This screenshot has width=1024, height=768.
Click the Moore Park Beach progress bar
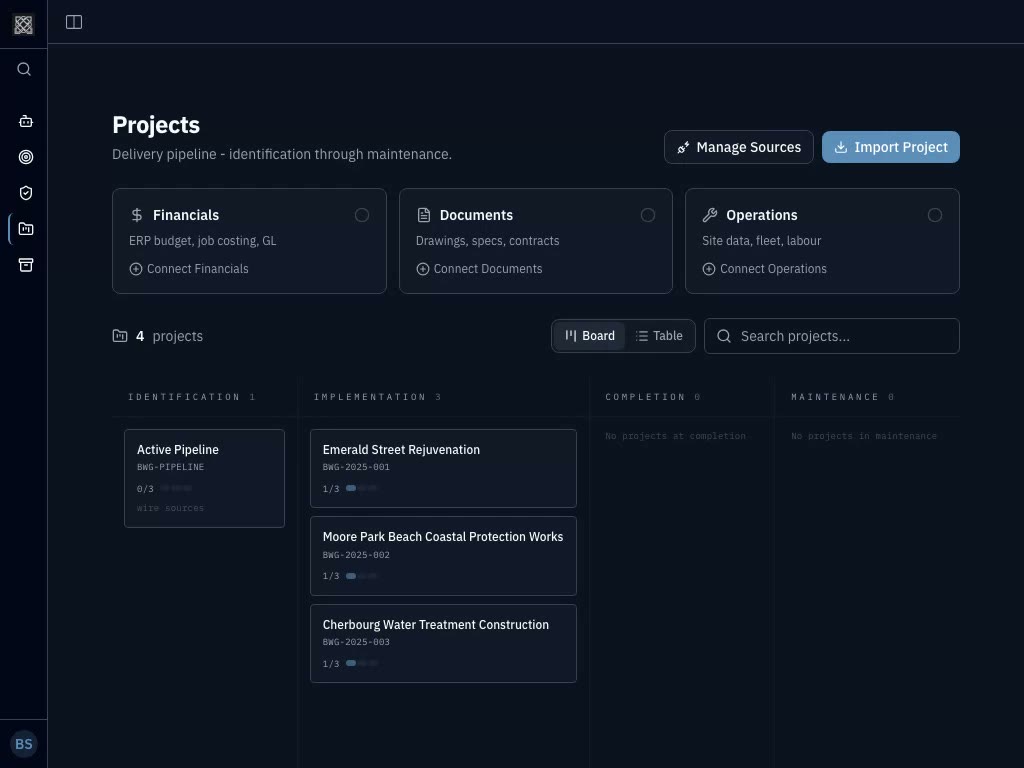coord(362,576)
